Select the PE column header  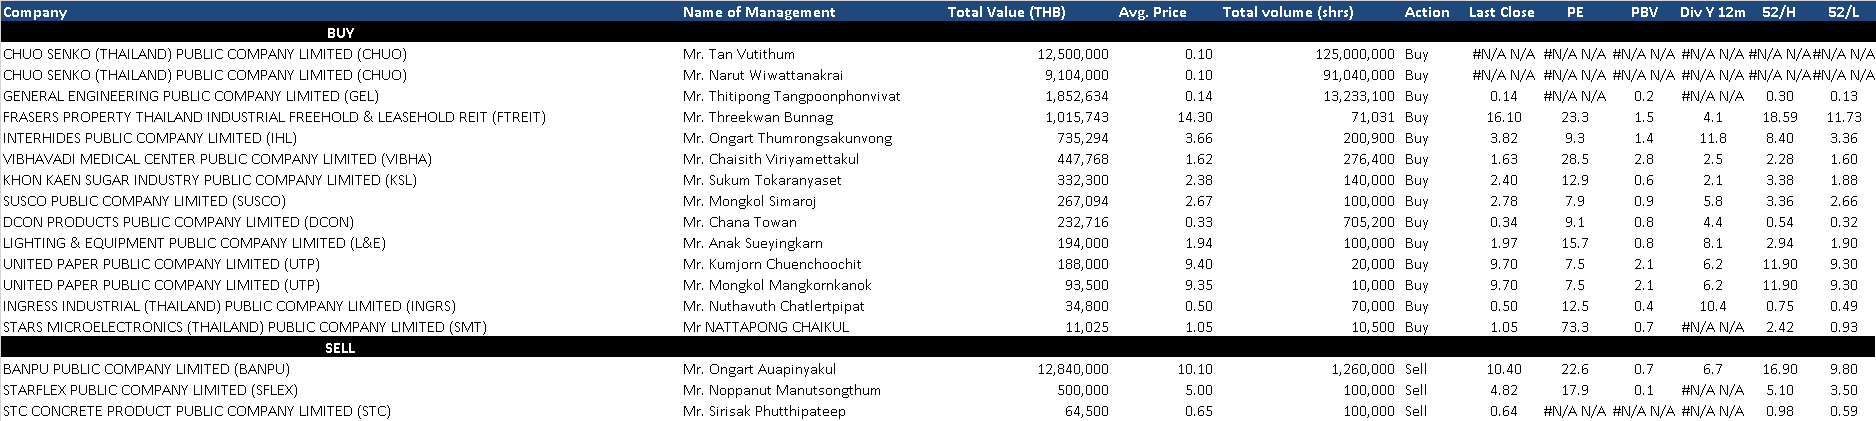click(x=1575, y=12)
